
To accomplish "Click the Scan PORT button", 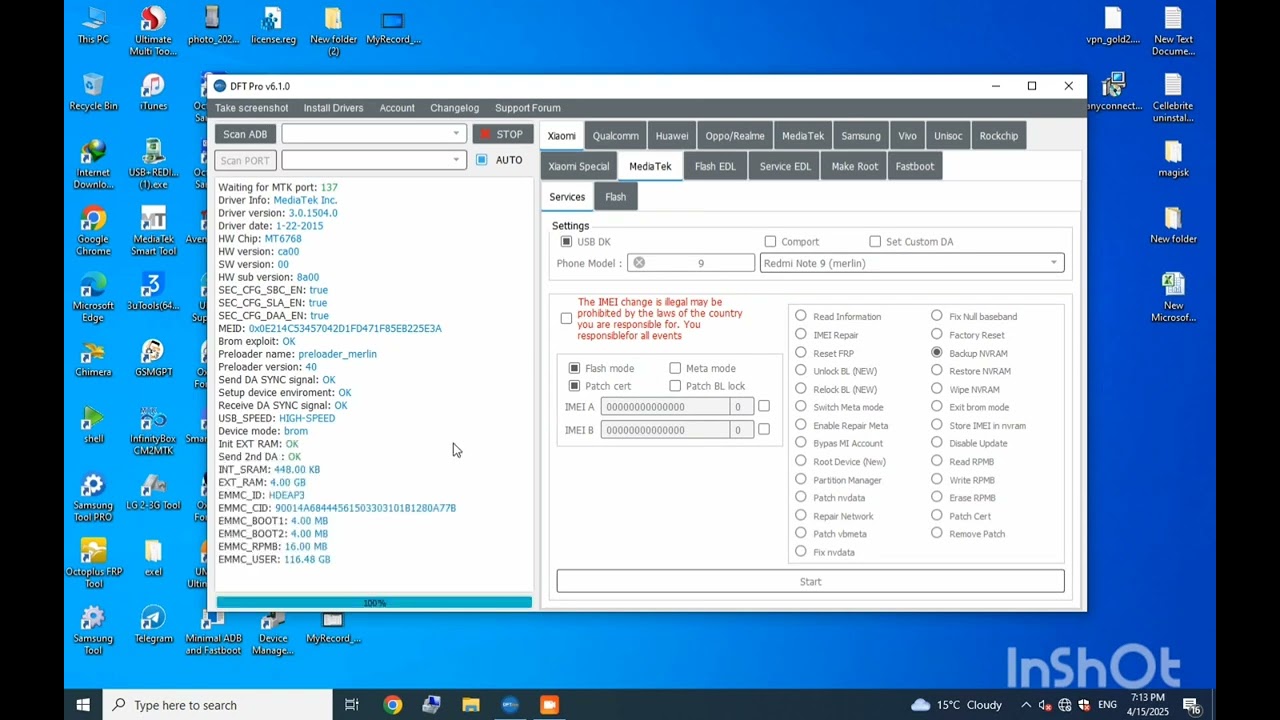I will coord(245,160).
